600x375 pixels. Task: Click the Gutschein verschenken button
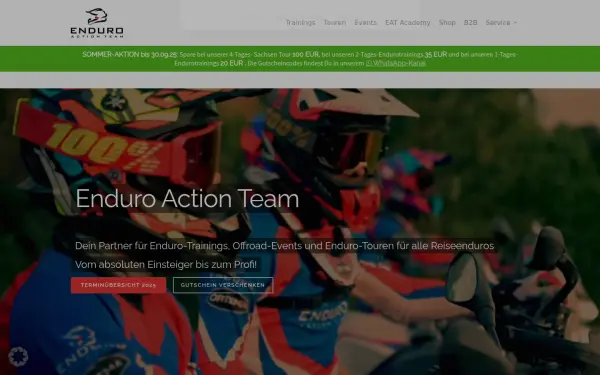click(x=223, y=285)
